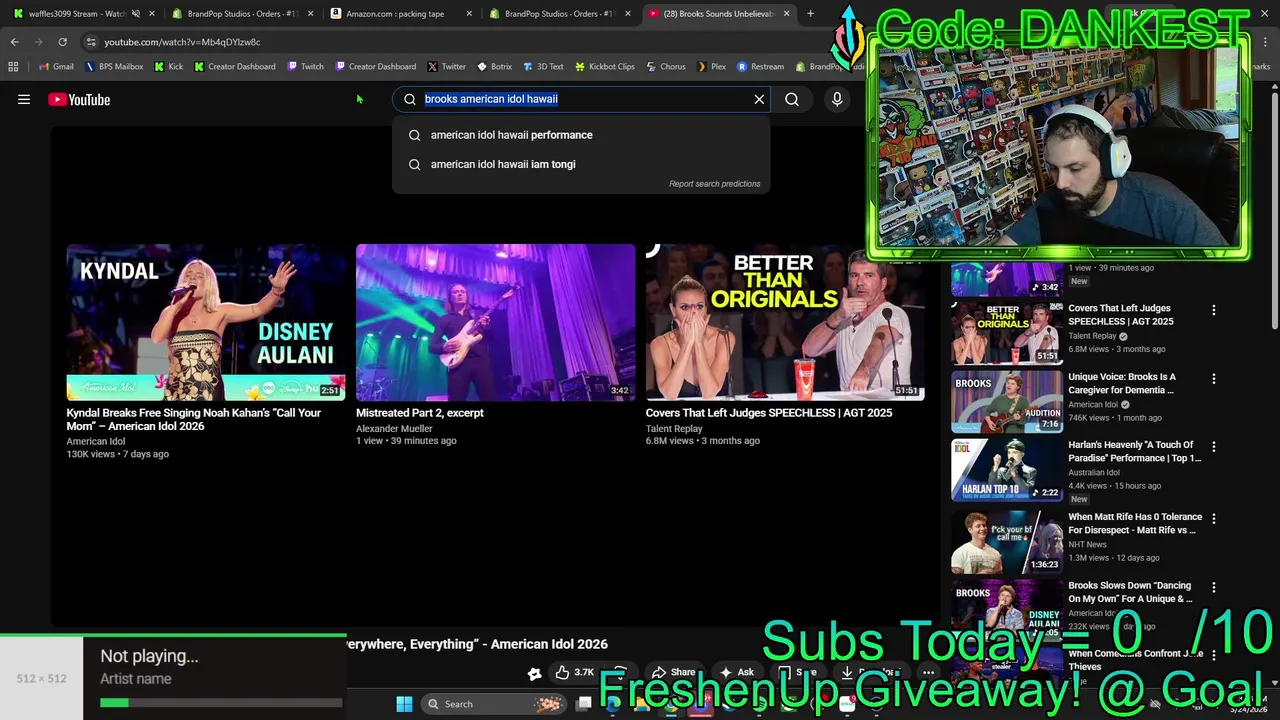Viewport: 1280px width, 720px height.
Task: Click the Windows taskbar Search box
Action: coord(492,704)
